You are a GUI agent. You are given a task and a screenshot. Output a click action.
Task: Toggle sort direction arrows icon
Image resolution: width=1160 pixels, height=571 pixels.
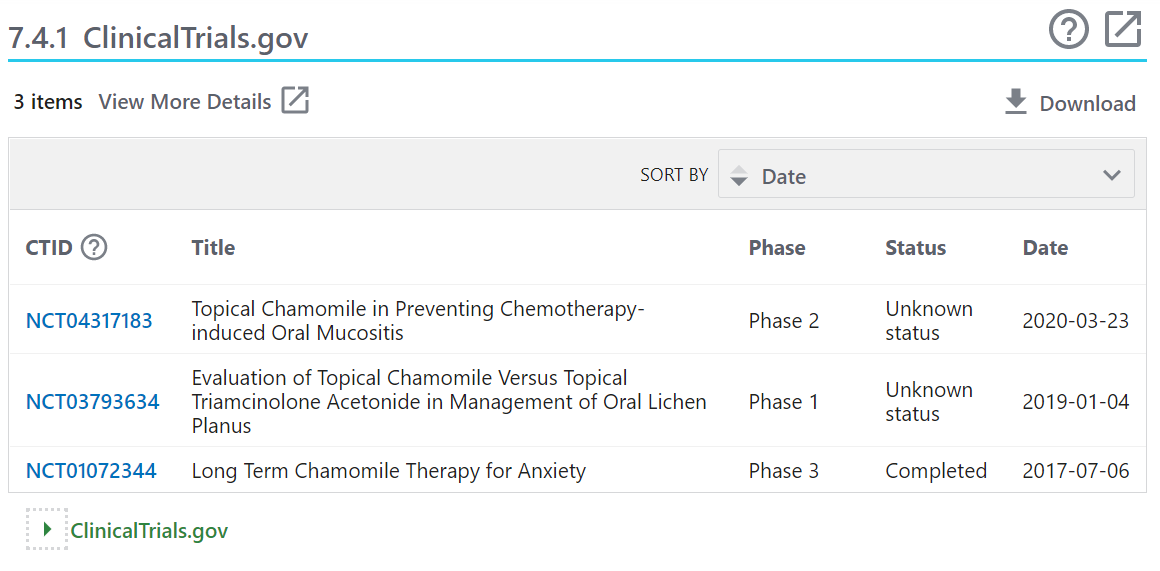(x=739, y=176)
